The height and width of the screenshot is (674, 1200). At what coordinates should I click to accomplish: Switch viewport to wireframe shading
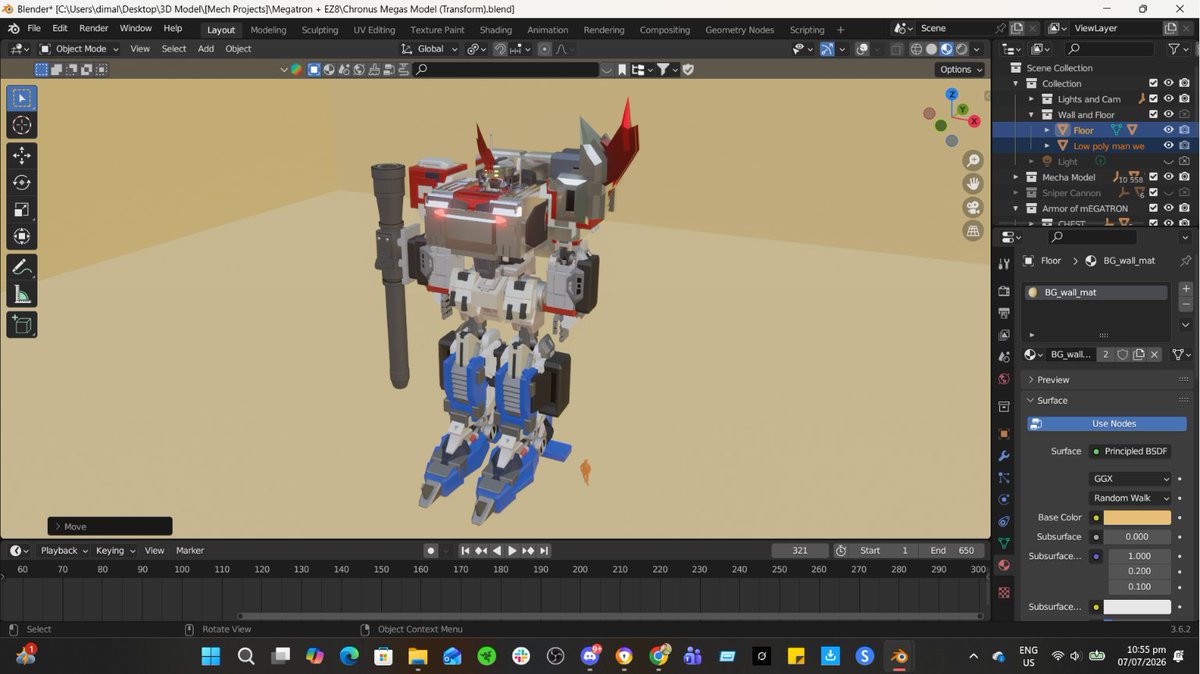916,48
